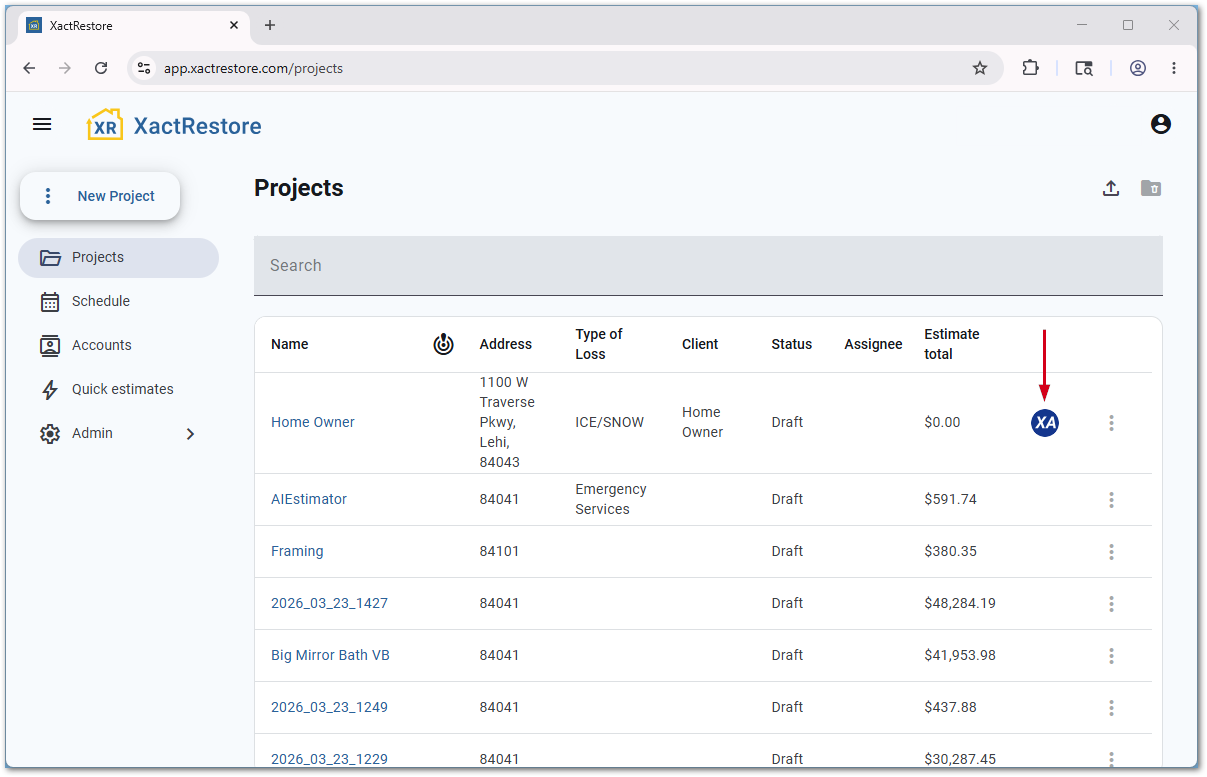1207x777 pixels.
Task: Click the browser forward arrow
Action: 65,68
